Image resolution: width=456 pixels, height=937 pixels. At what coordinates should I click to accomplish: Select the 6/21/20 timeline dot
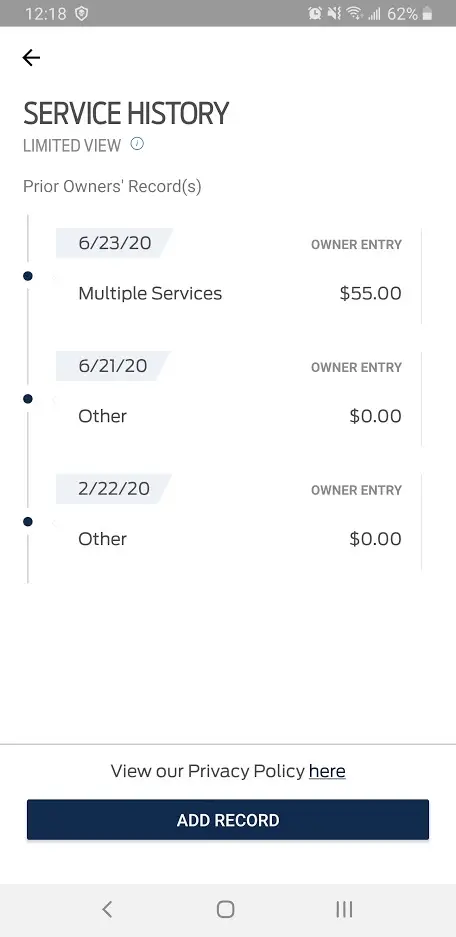pos(27,399)
